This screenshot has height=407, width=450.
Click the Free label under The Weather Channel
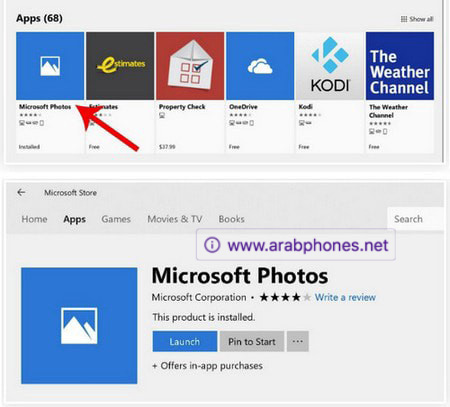pyautogui.click(x=374, y=147)
